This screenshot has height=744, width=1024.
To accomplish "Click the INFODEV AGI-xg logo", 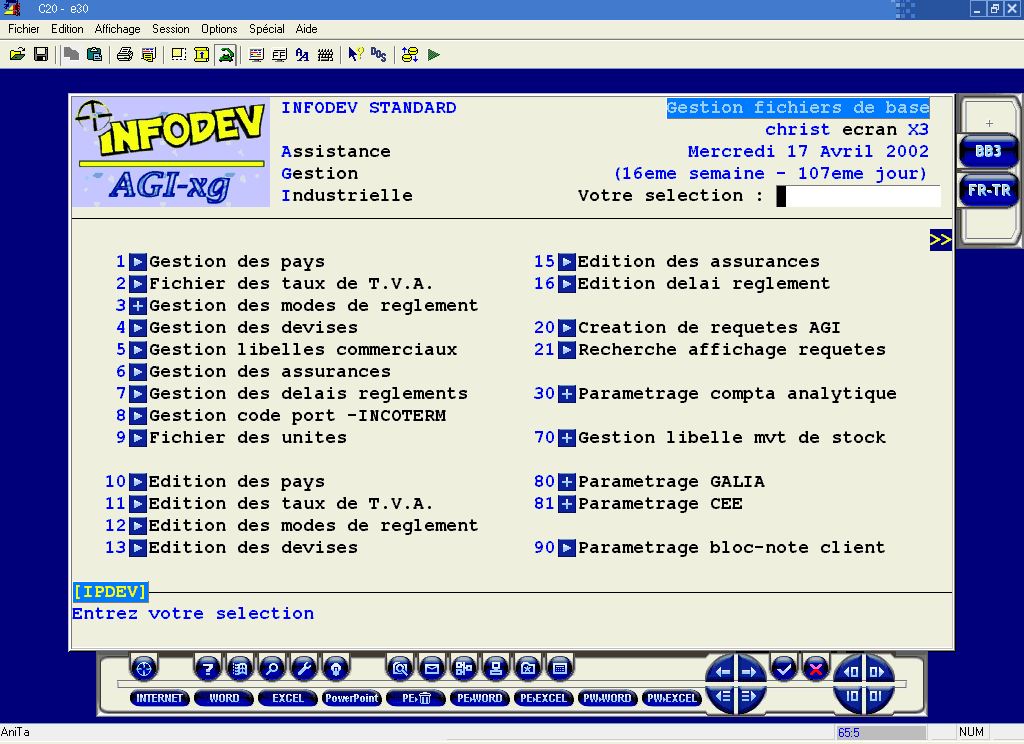I will point(171,152).
